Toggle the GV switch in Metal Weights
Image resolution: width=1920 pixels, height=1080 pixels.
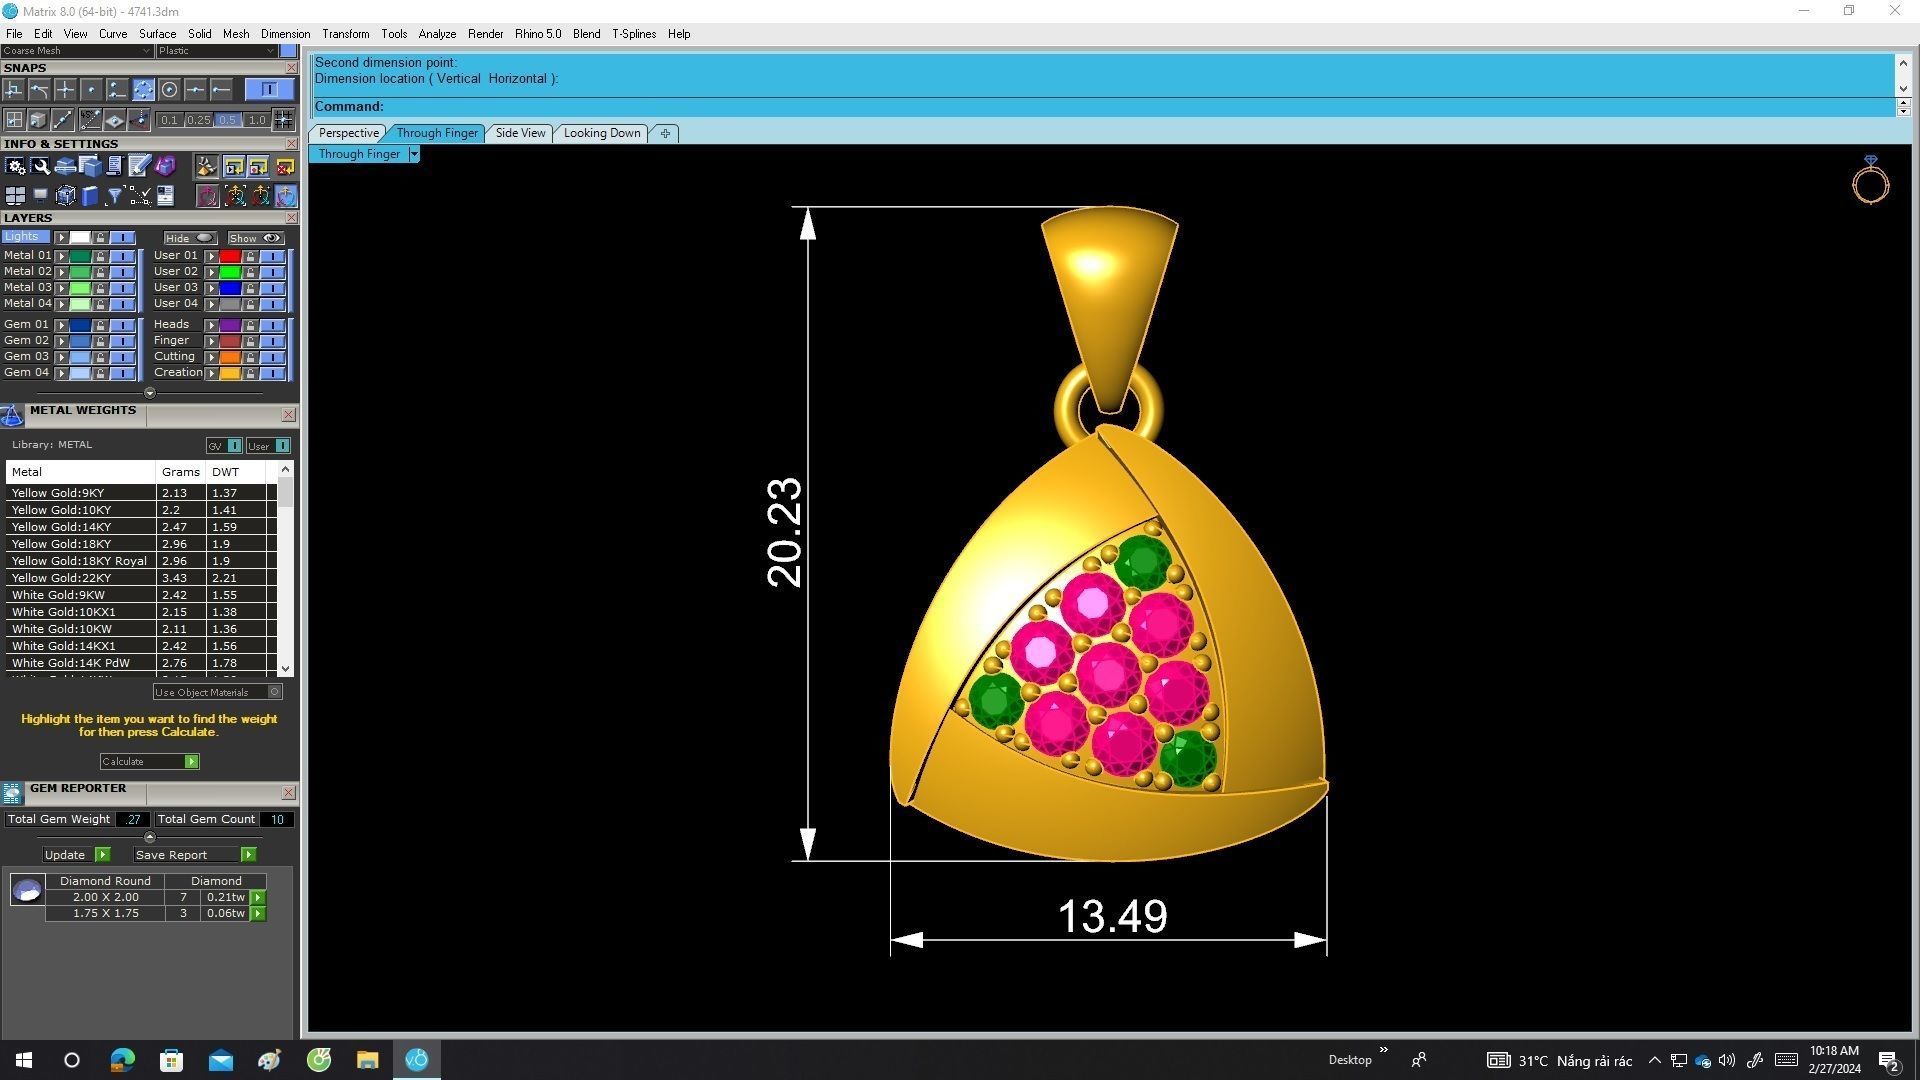click(234, 446)
